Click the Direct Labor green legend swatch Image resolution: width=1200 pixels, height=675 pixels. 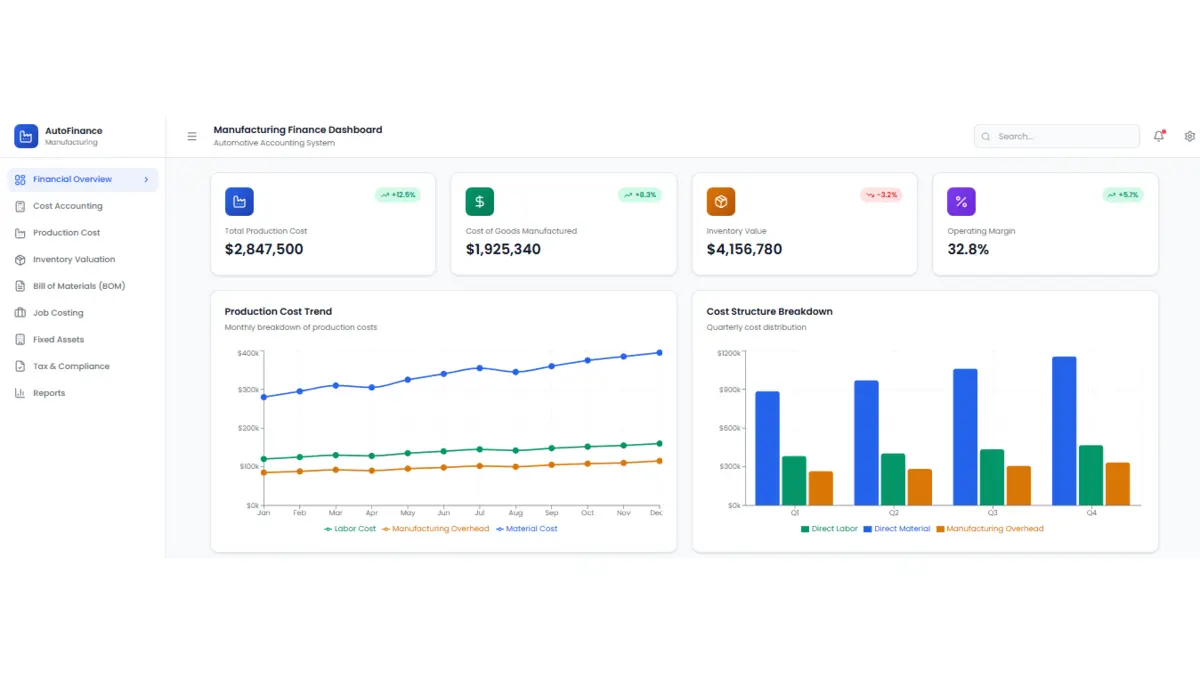click(x=805, y=529)
